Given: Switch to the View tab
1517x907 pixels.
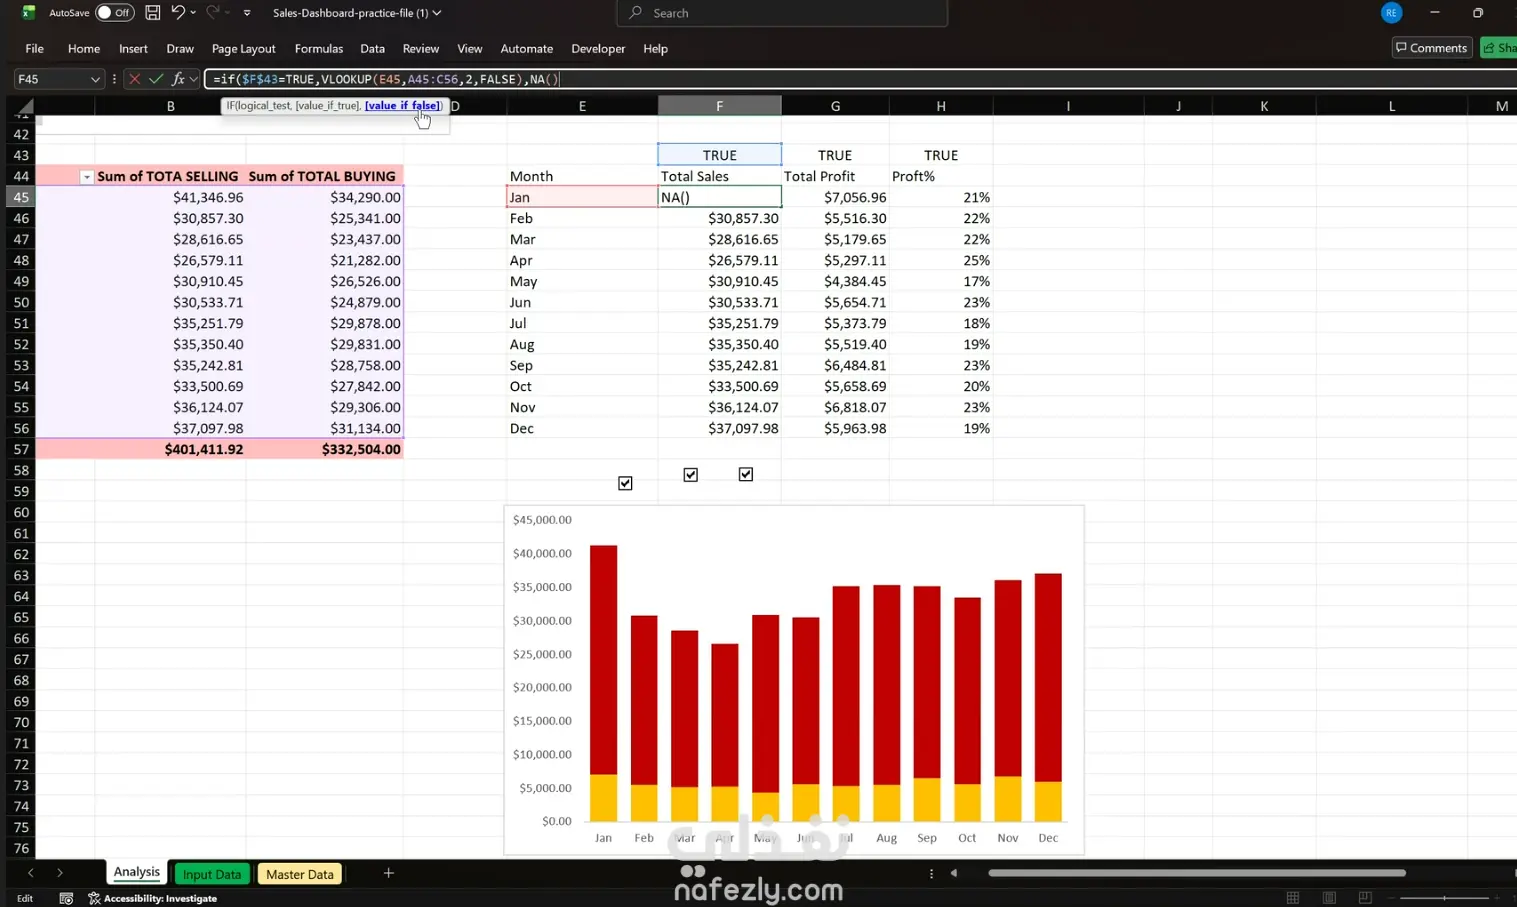Looking at the screenshot, I should [x=469, y=48].
